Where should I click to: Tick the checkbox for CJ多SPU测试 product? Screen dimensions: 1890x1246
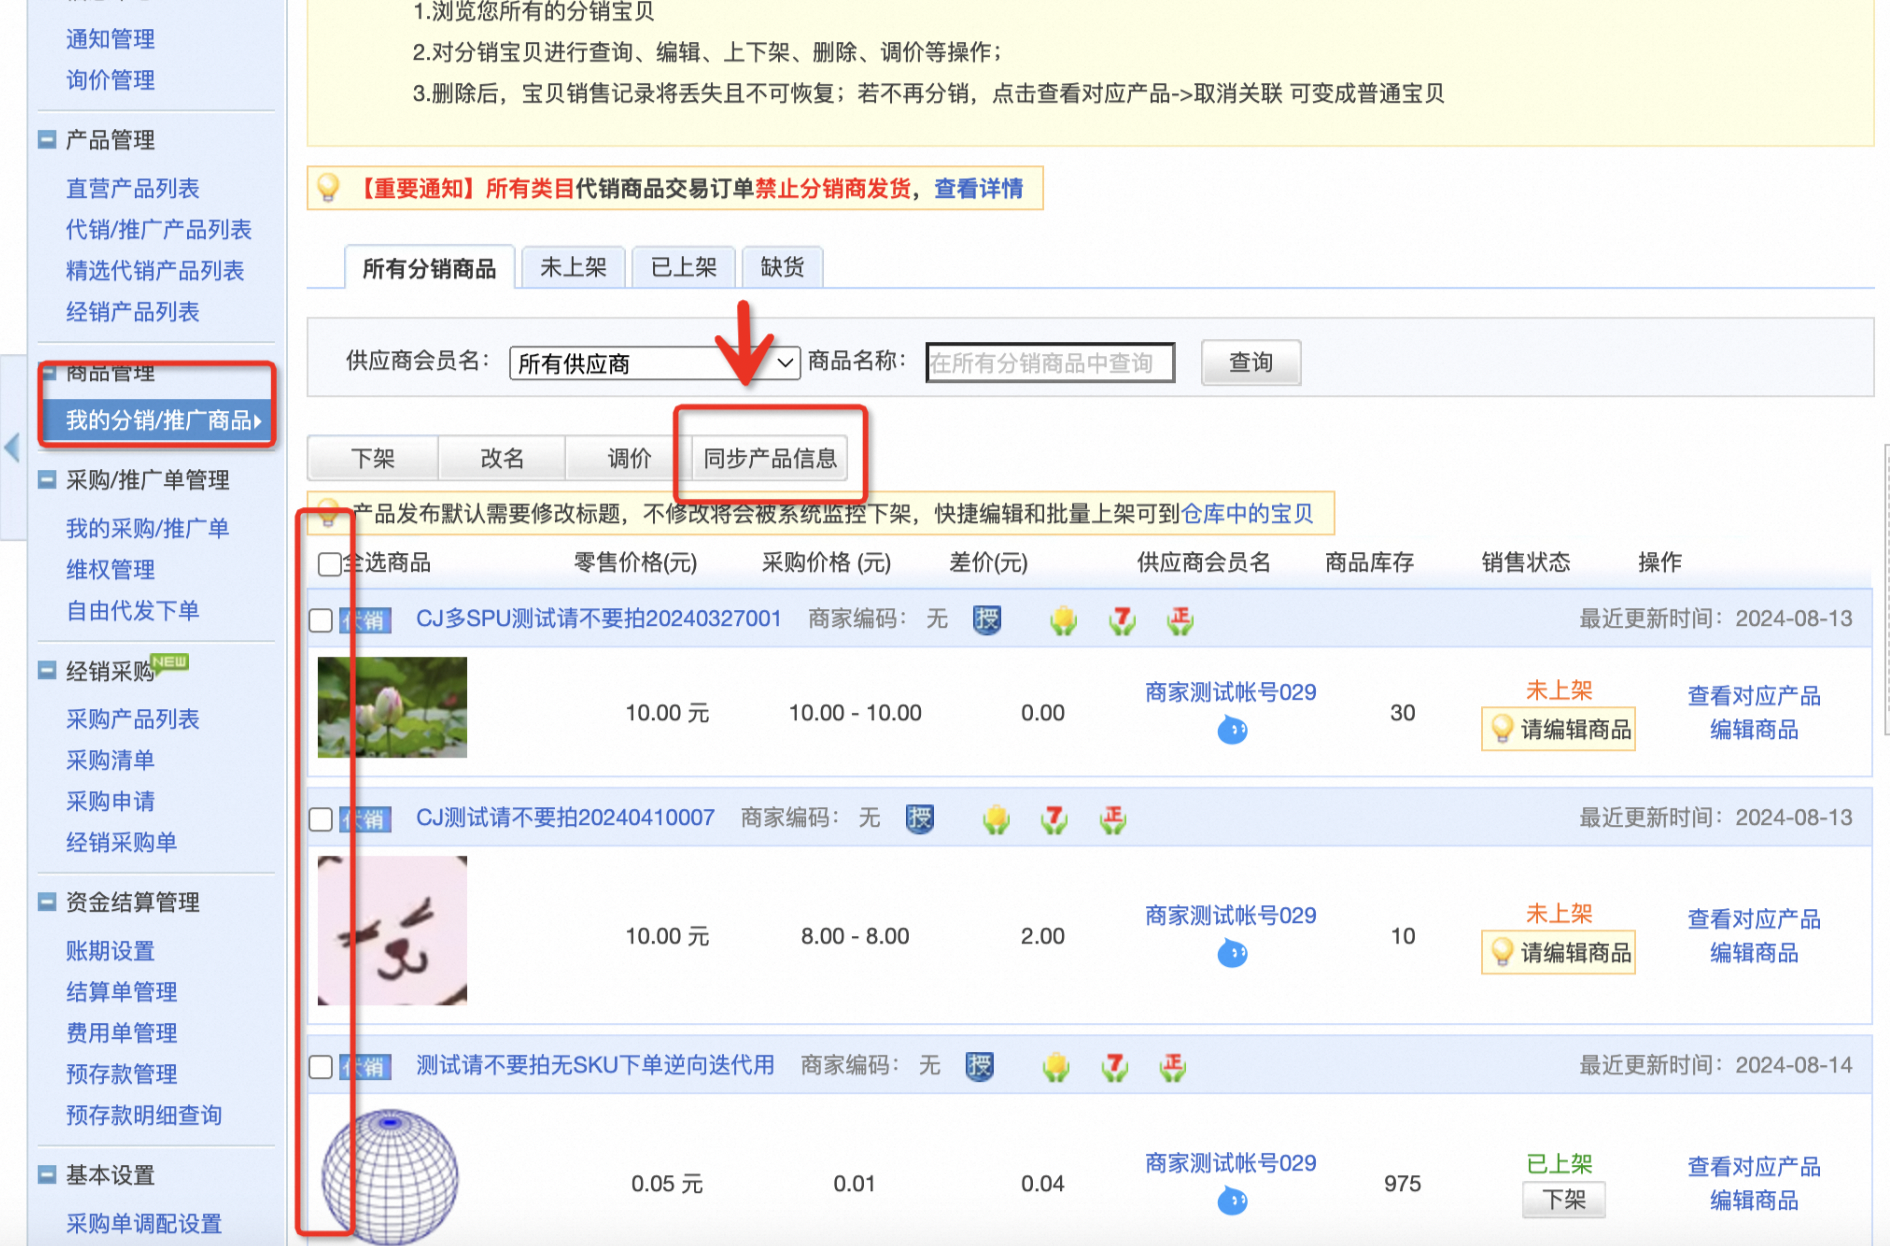pos(321,621)
